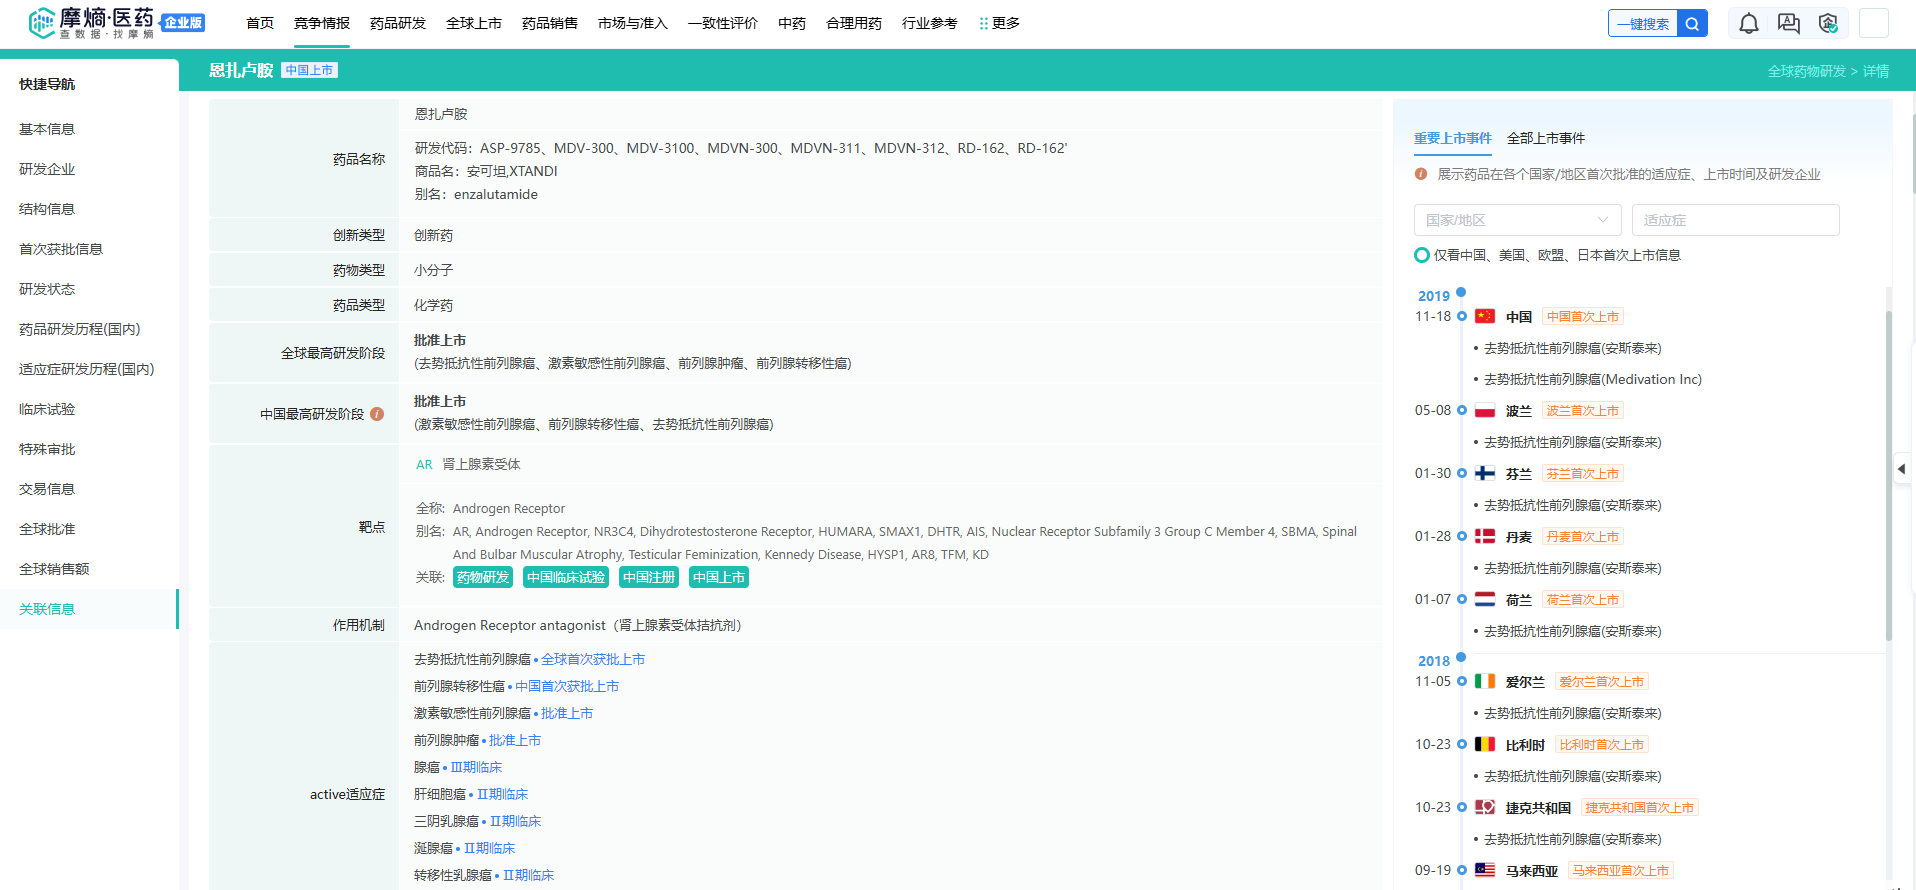
Task: Open the 市场与准入 menu
Action: (x=633, y=23)
